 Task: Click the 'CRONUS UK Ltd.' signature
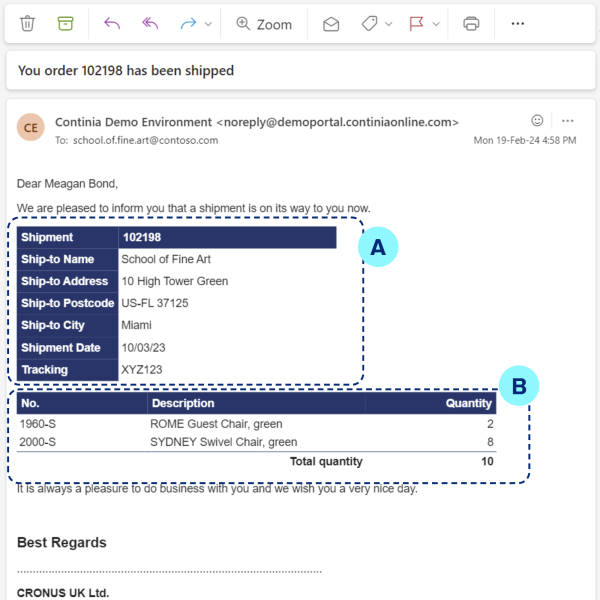click(x=63, y=593)
